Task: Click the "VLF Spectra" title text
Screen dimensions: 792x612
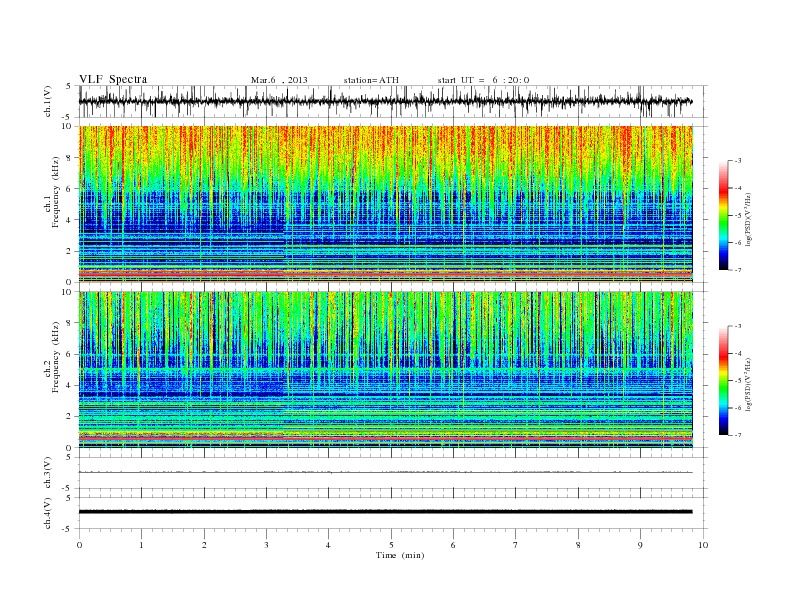Action: pos(113,79)
